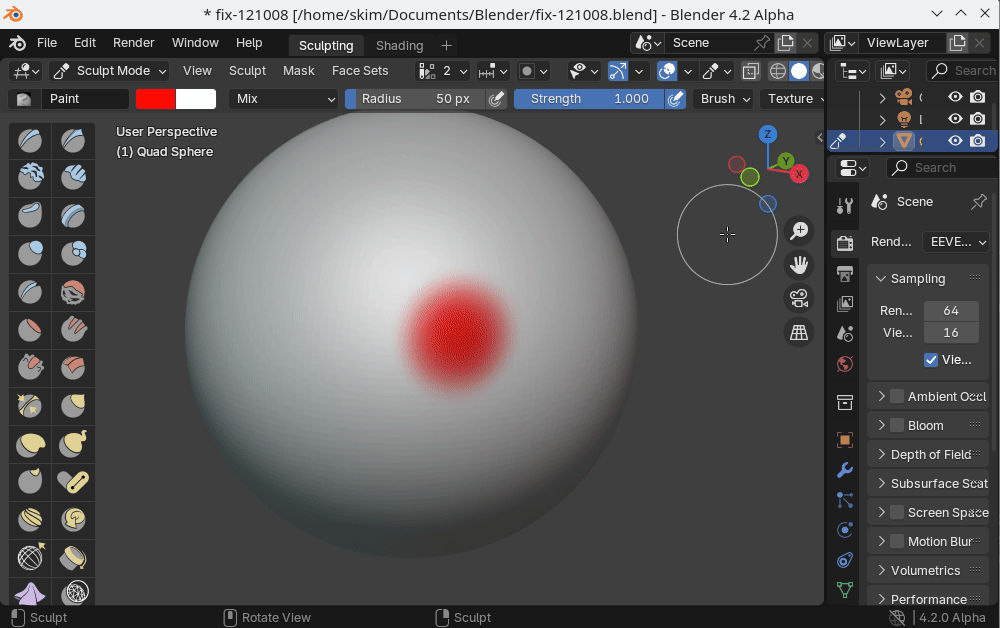1000x628 pixels.
Task: Open the Modifiers wrench properties tab
Action: (x=845, y=470)
